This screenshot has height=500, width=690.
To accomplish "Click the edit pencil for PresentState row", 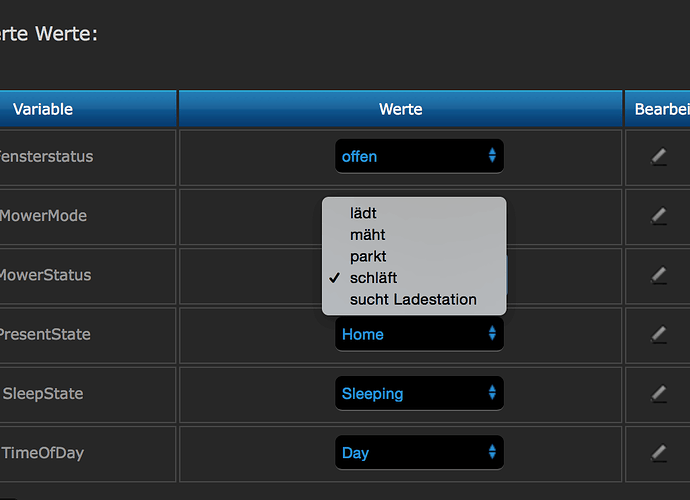I will click(x=658, y=334).
